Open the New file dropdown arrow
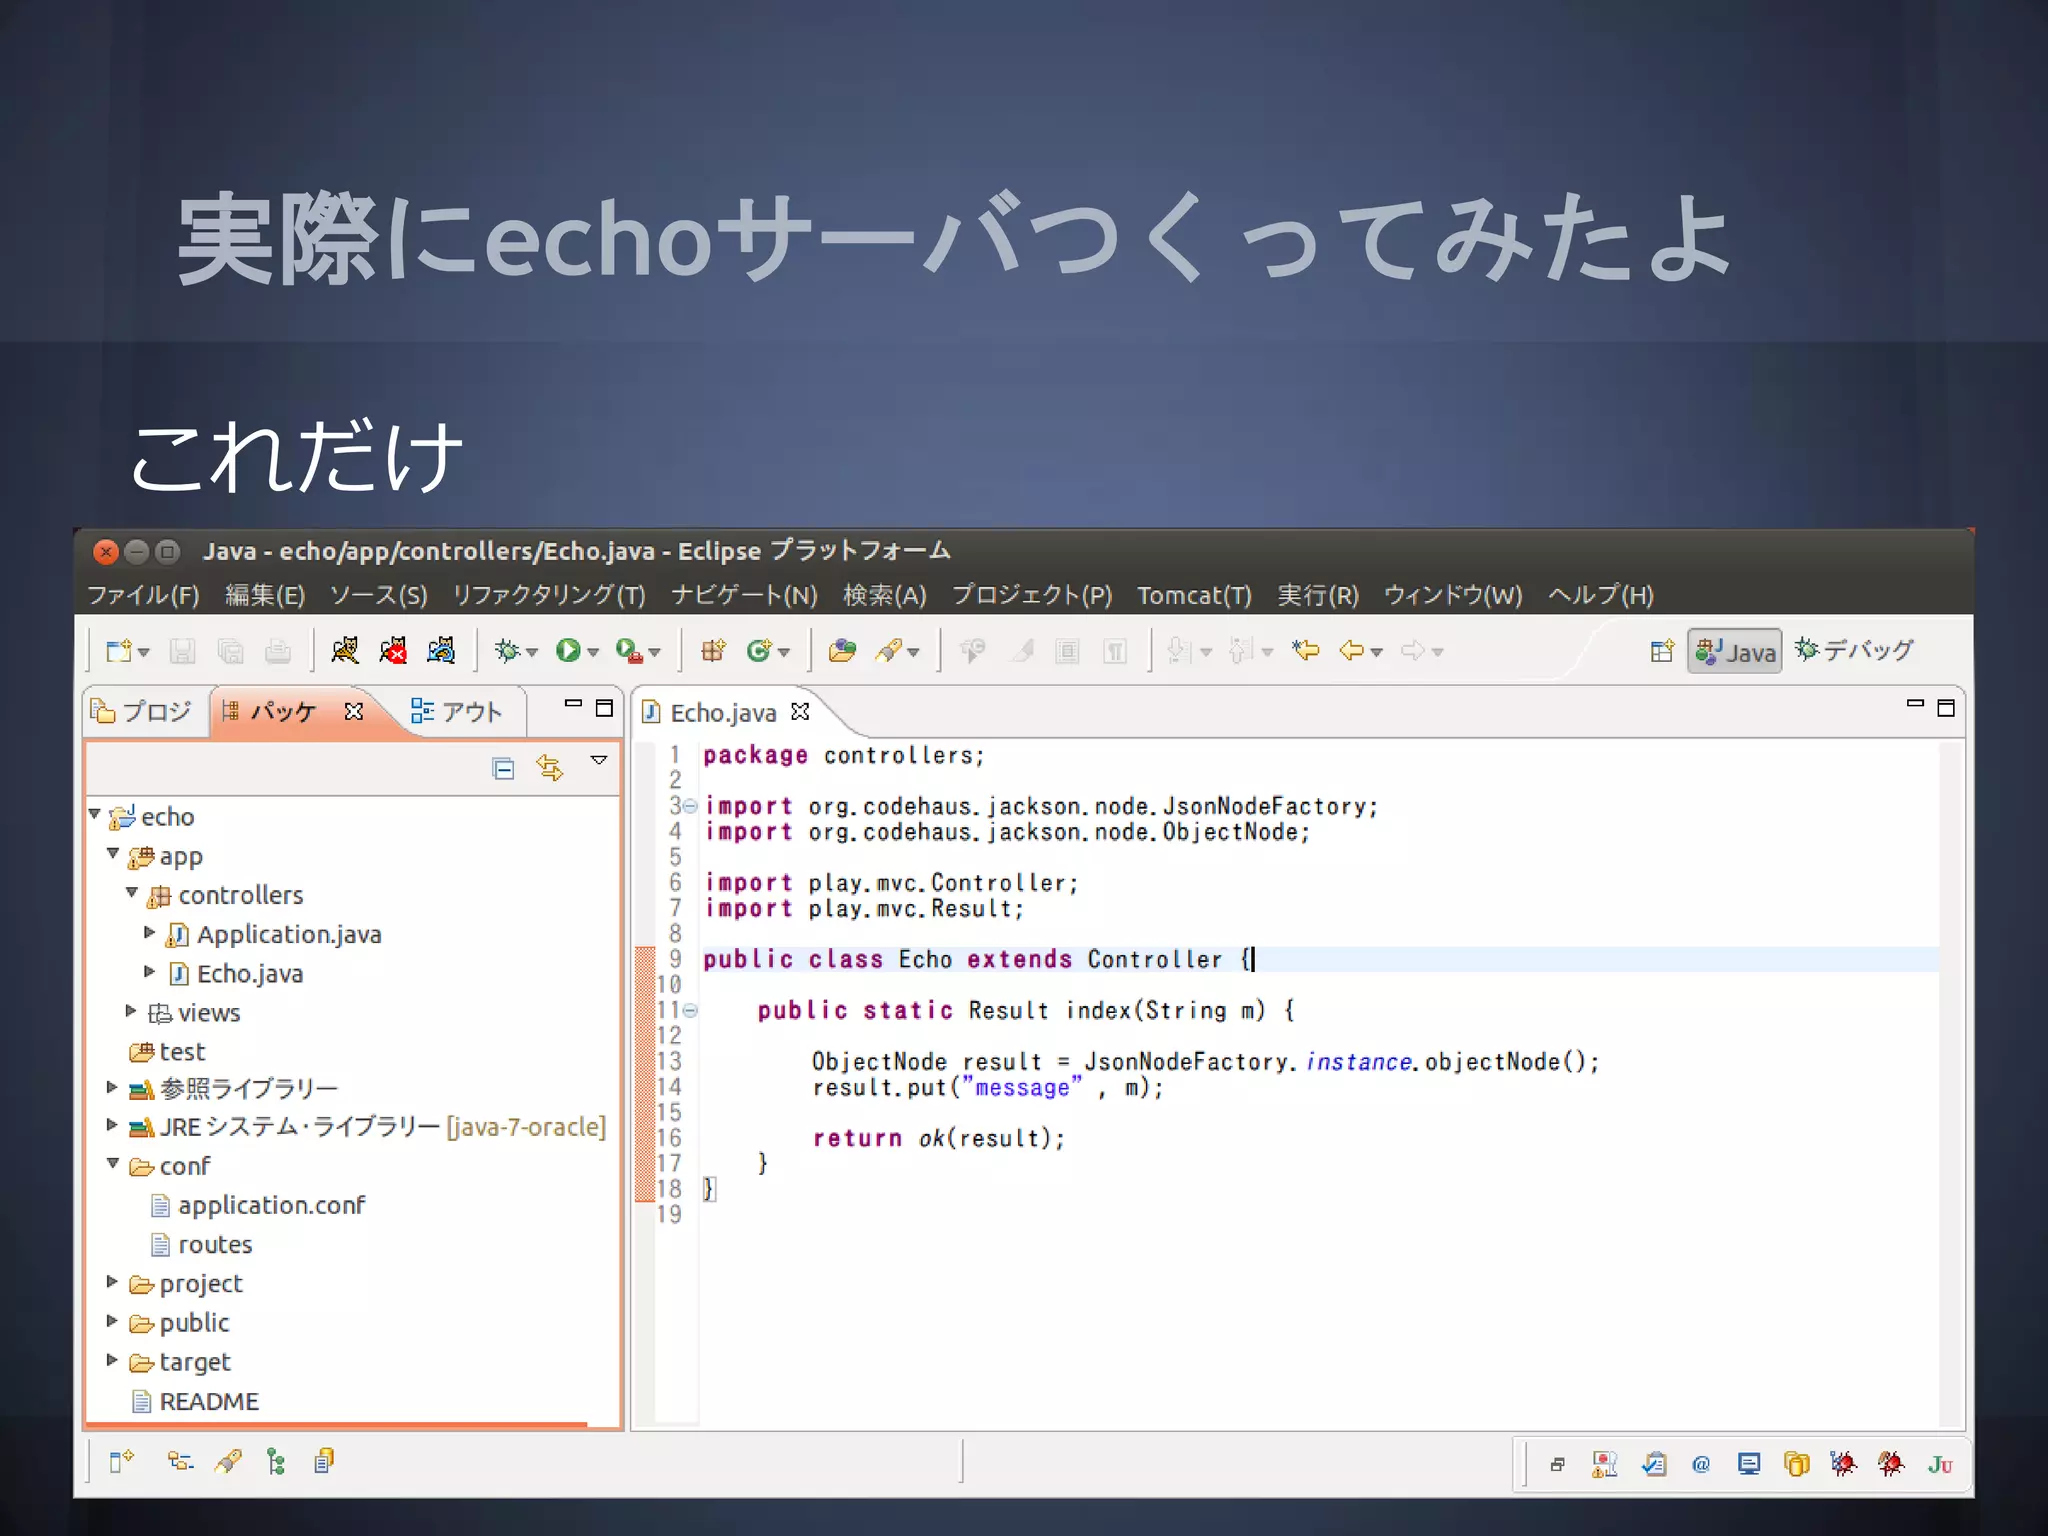Image resolution: width=2048 pixels, height=1536 pixels. pyautogui.click(x=144, y=653)
